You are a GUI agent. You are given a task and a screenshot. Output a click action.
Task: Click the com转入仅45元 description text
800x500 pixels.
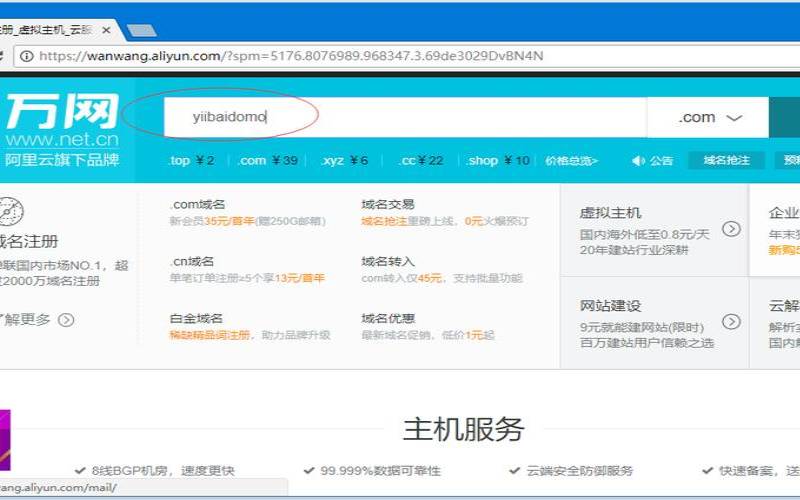(x=402, y=278)
